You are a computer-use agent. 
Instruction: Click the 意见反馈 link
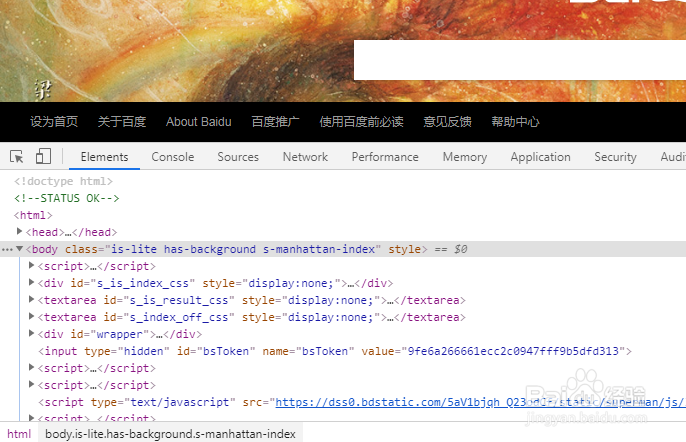coord(447,122)
